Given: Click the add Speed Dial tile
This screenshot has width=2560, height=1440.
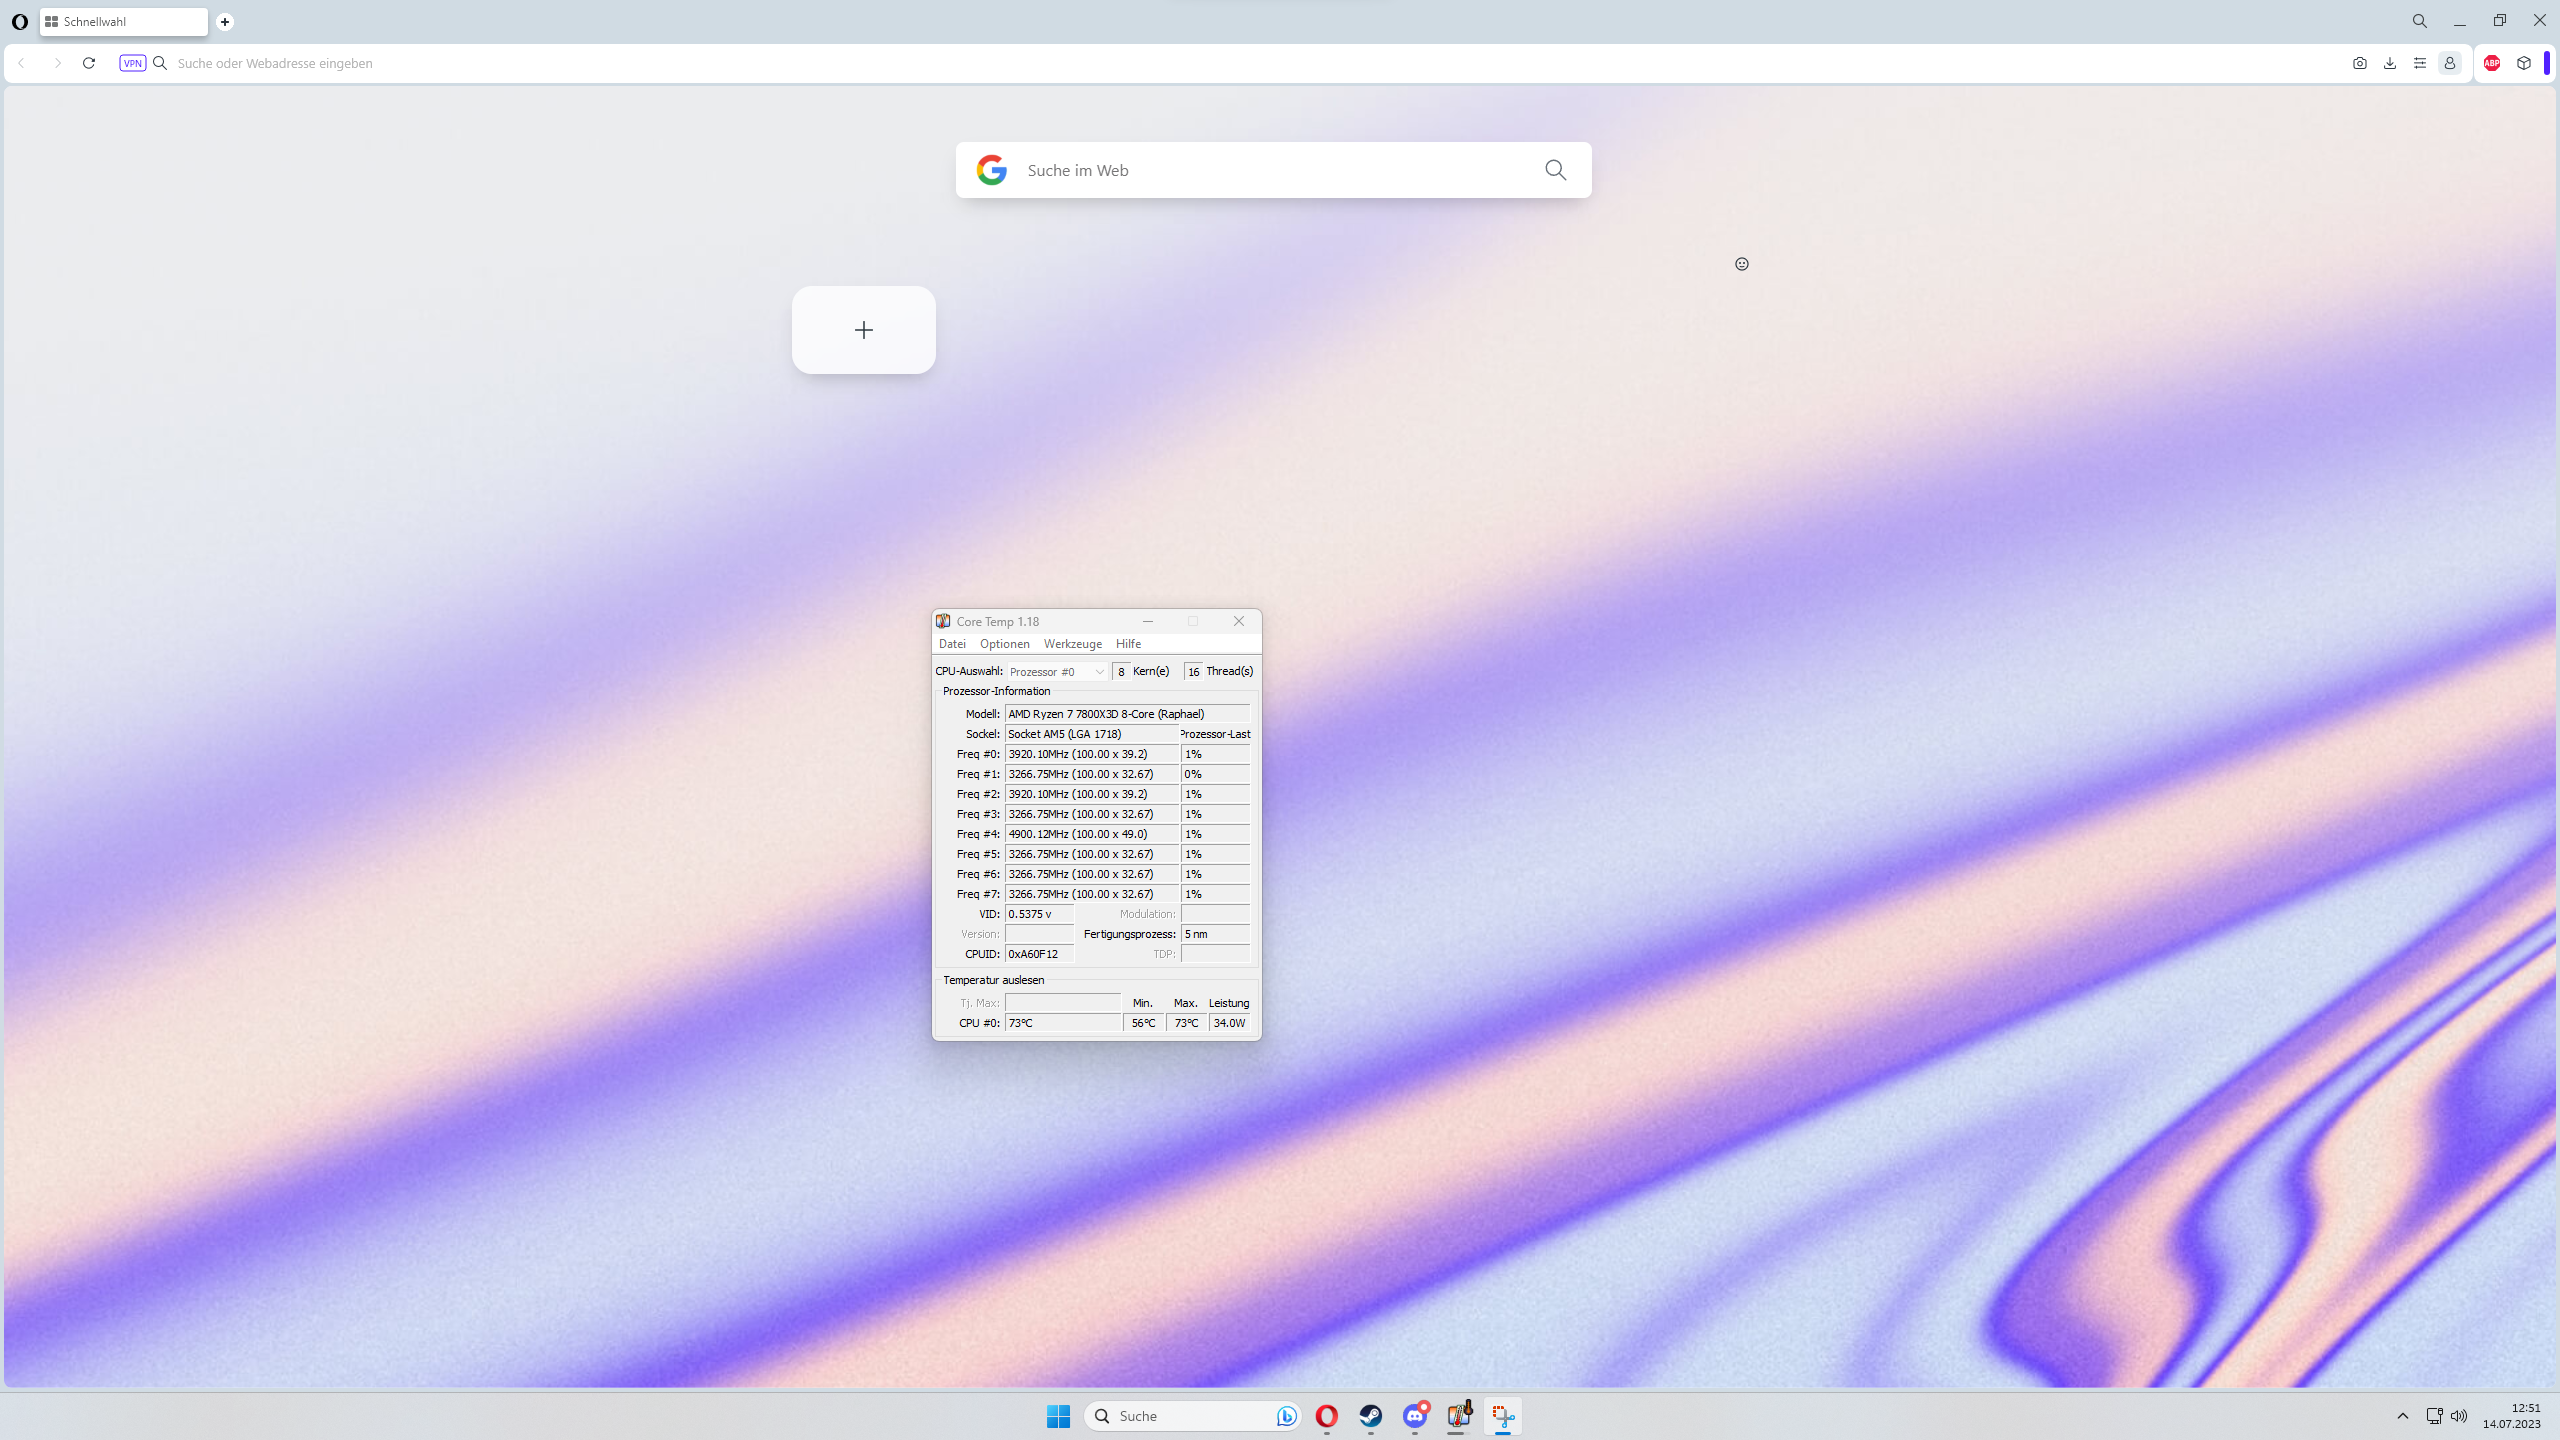Looking at the screenshot, I should 863,330.
